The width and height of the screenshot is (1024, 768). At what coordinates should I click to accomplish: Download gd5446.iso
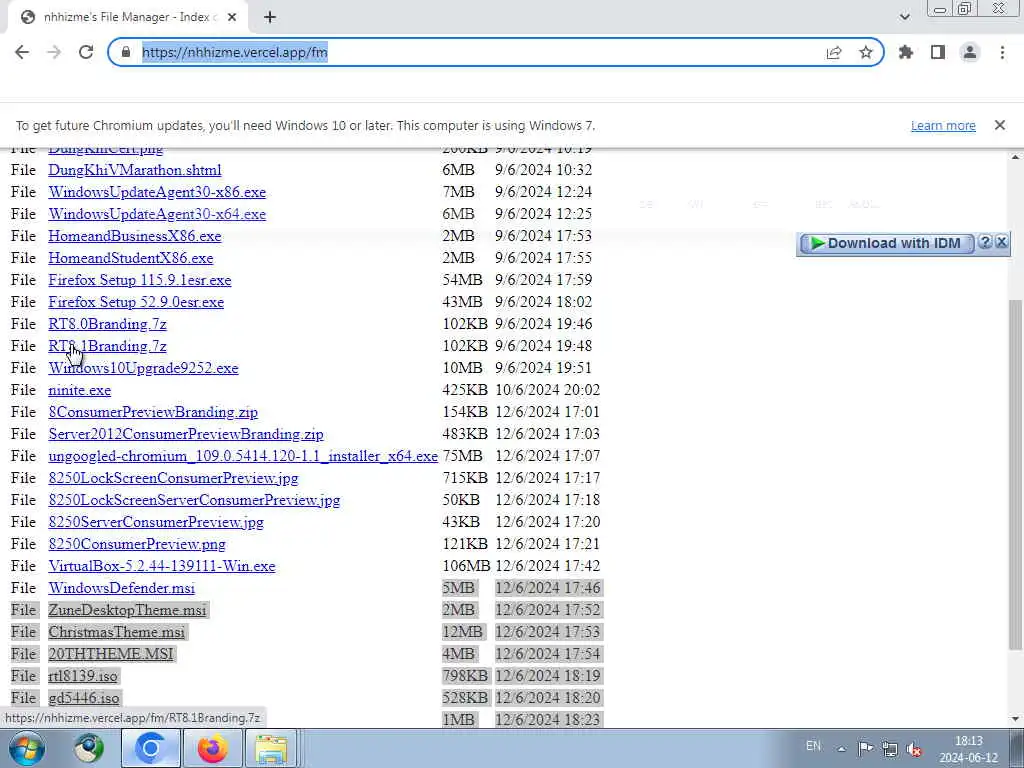coord(84,698)
